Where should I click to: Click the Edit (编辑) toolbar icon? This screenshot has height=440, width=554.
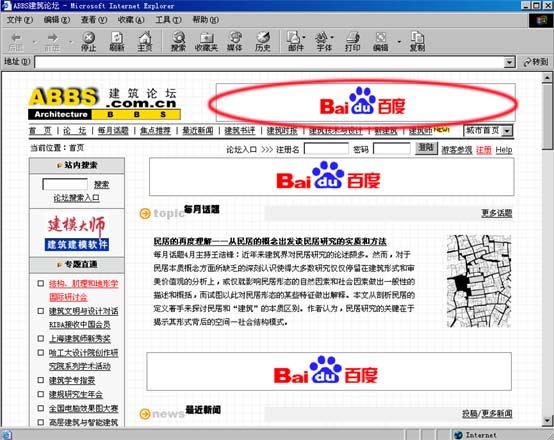point(381,41)
